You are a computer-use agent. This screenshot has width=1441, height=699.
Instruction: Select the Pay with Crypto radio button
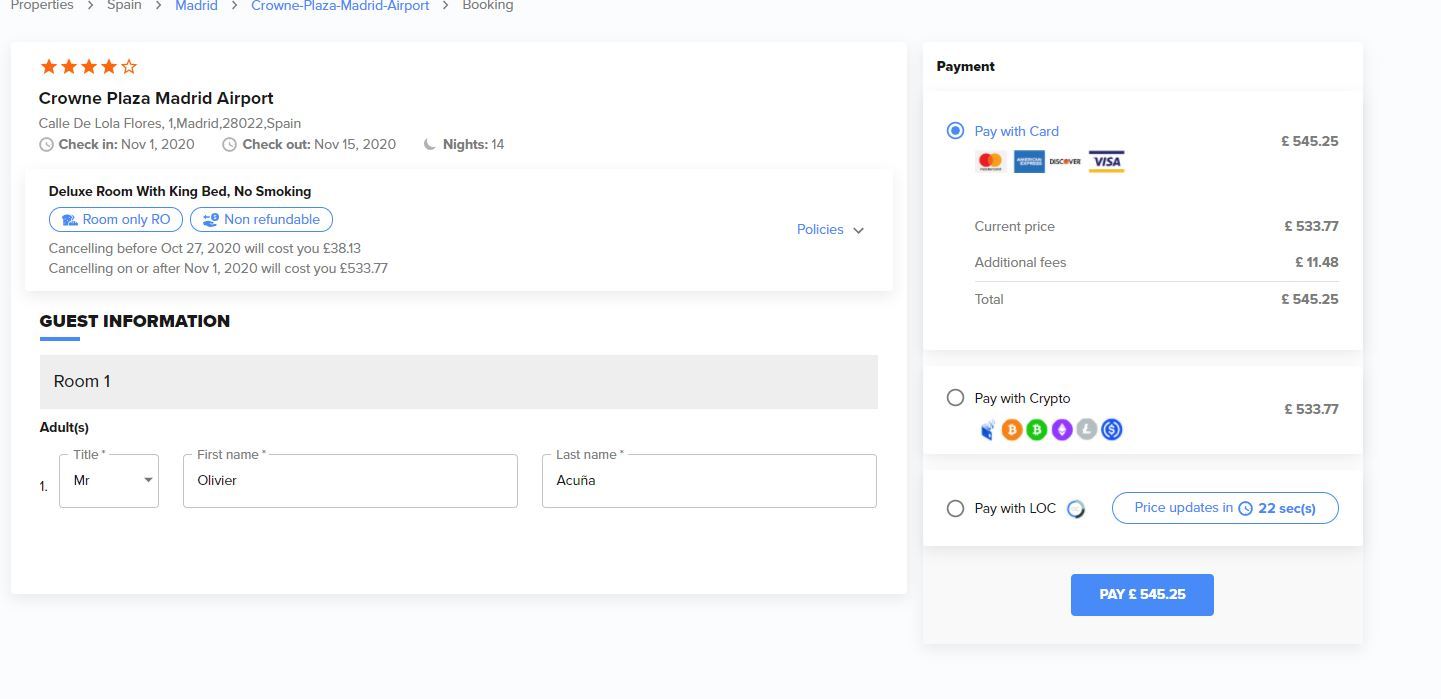(955, 398)
